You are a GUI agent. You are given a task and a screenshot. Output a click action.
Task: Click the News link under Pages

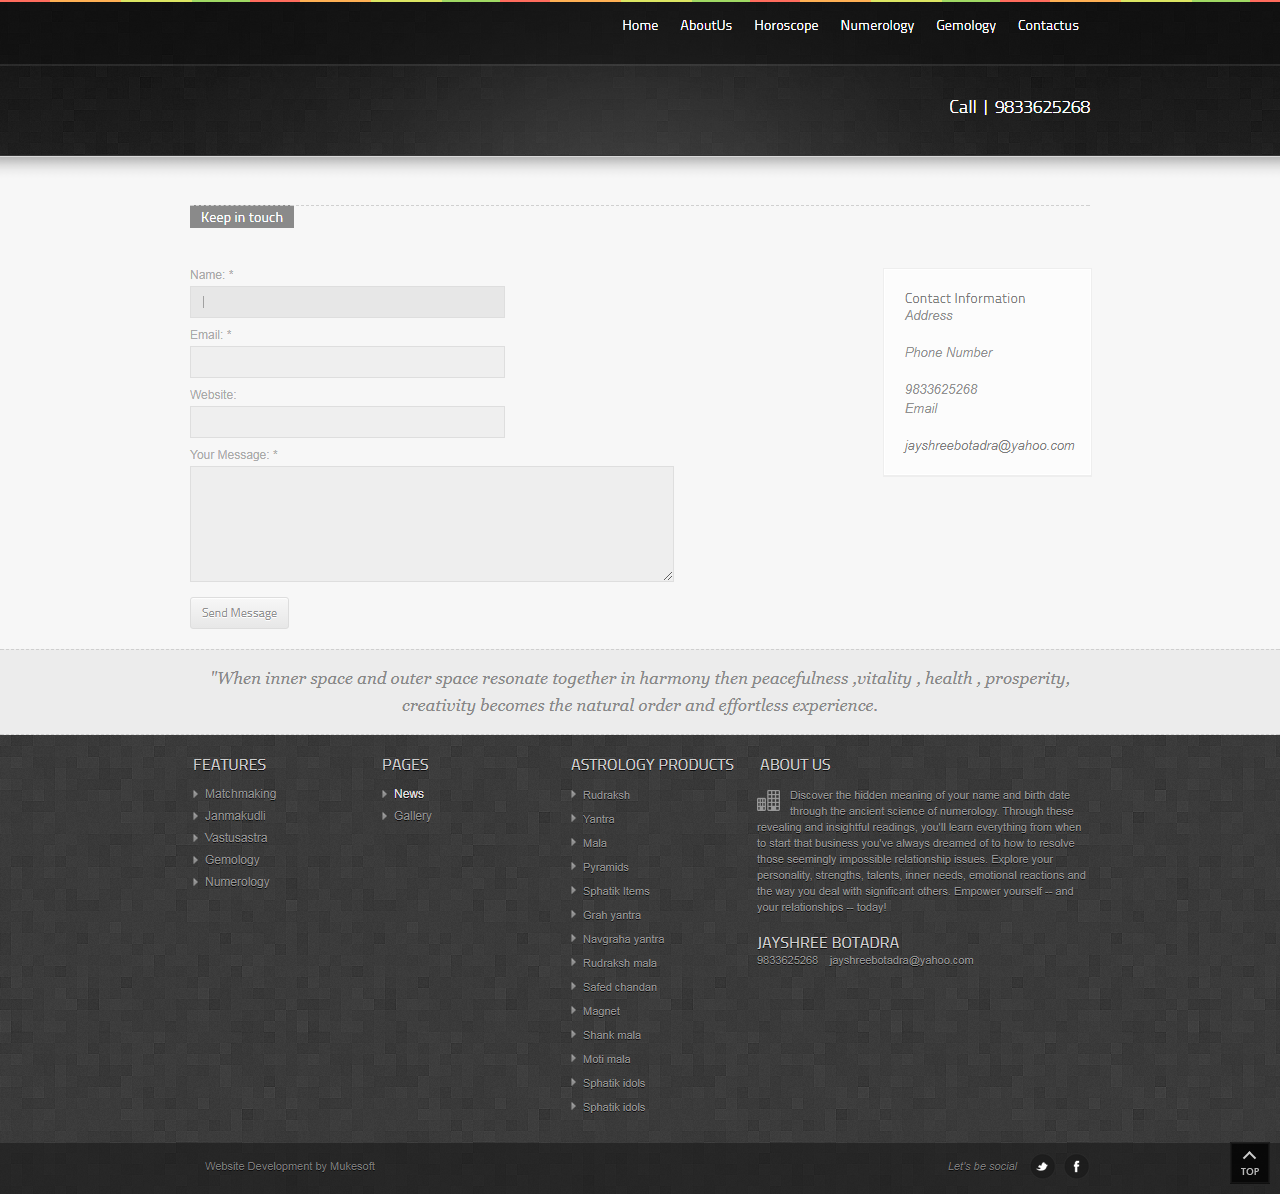[x=408, y=794]
